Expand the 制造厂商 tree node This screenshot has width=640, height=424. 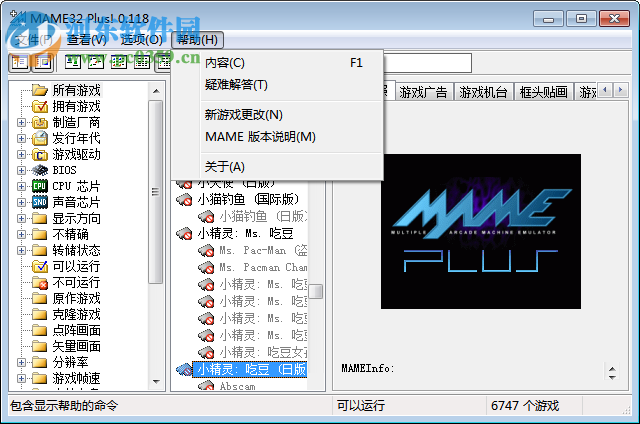(21, 122)
